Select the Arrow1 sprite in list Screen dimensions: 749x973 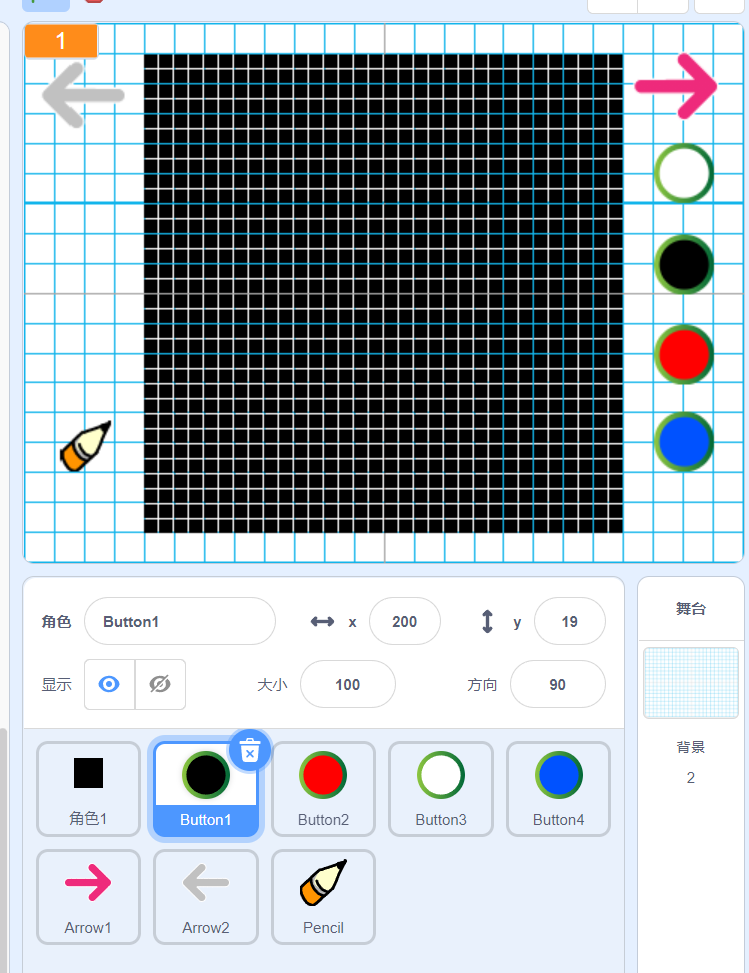(88, 896)
